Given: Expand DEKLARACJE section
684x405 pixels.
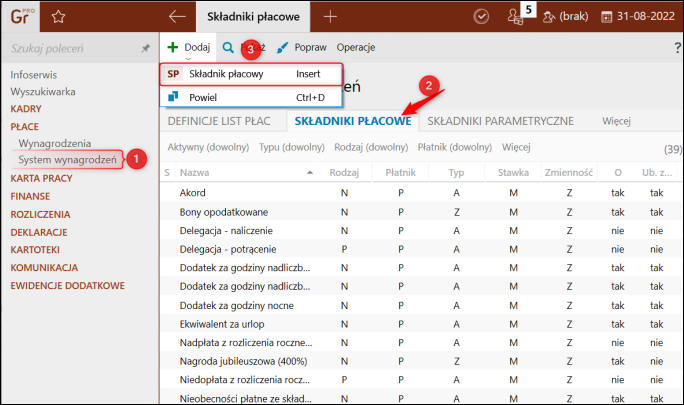Looking at the screenshot, I should pos(39,232).
